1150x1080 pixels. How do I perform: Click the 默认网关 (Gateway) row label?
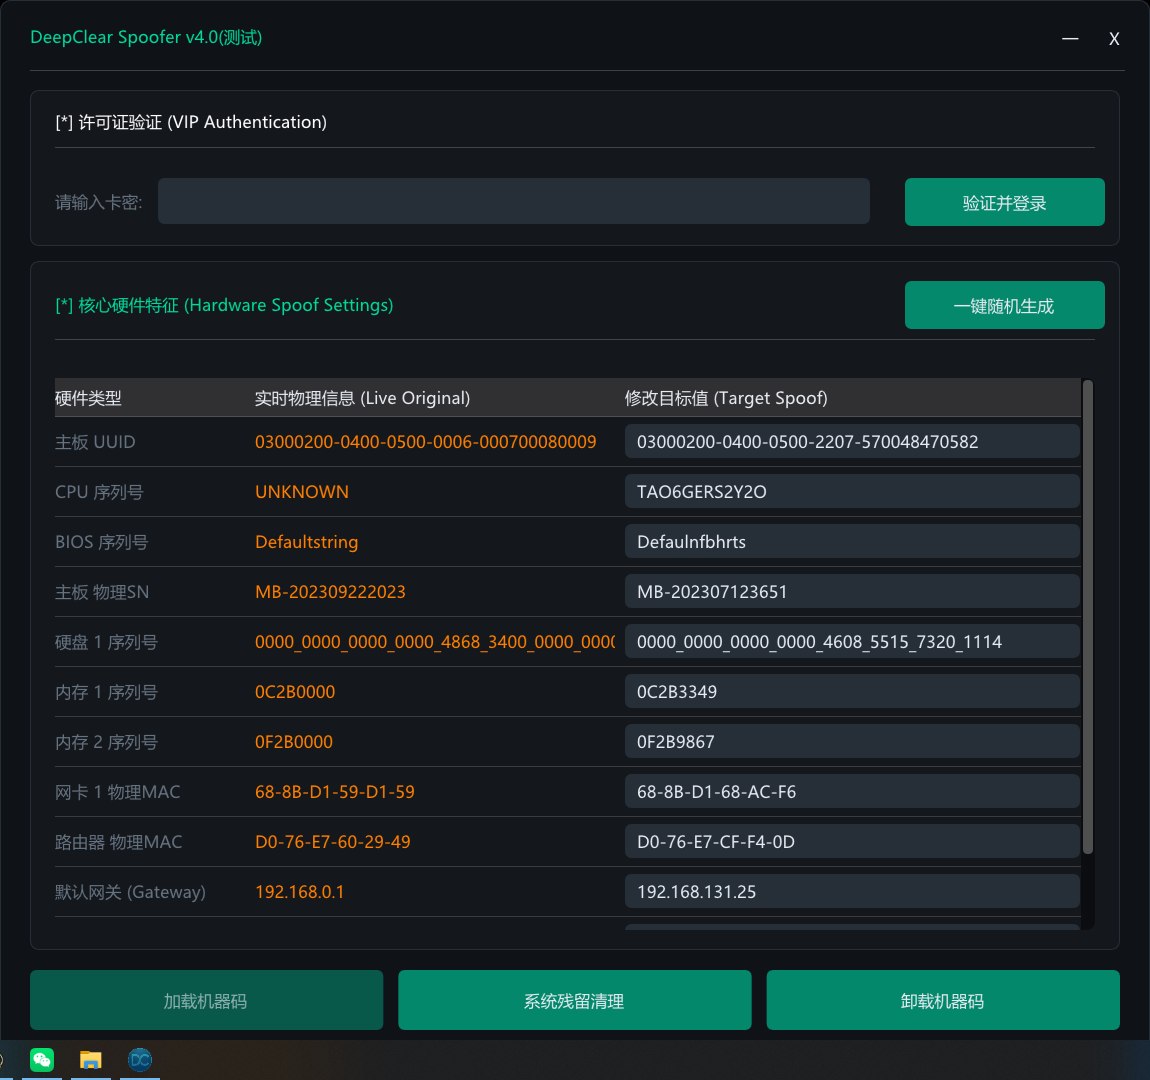coord(131,892)
